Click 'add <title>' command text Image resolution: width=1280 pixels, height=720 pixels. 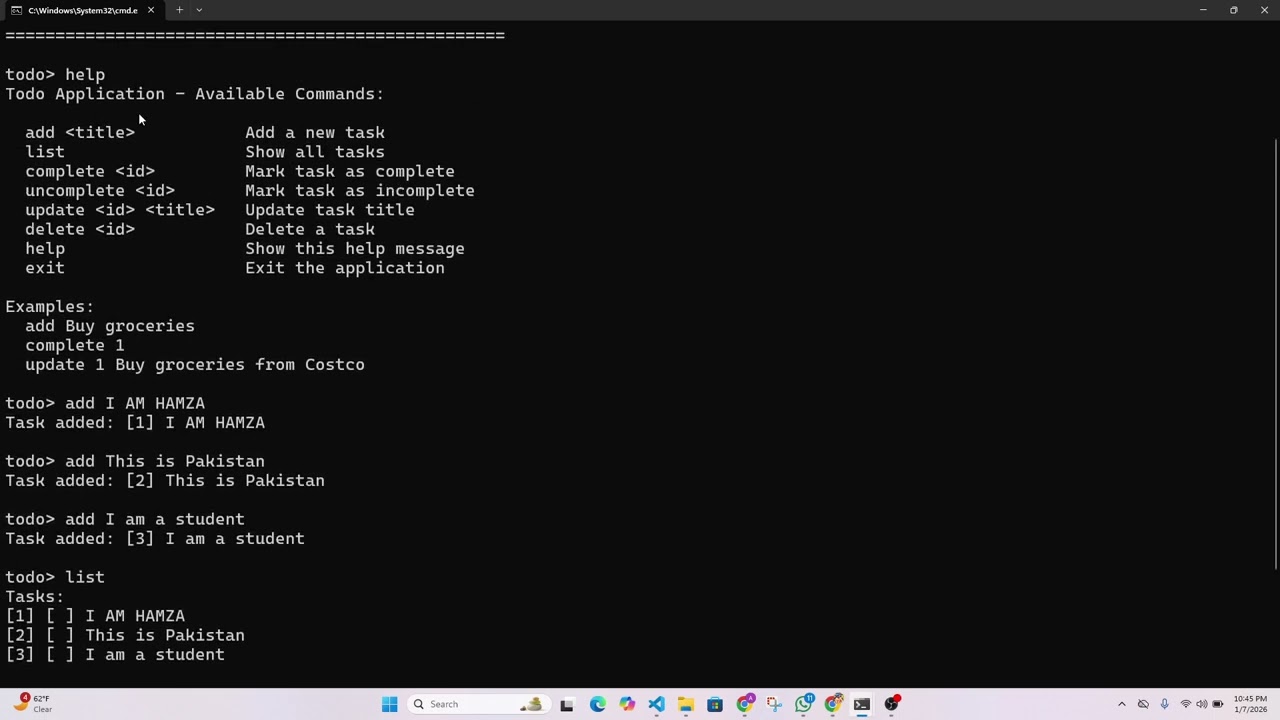(80, 132)
